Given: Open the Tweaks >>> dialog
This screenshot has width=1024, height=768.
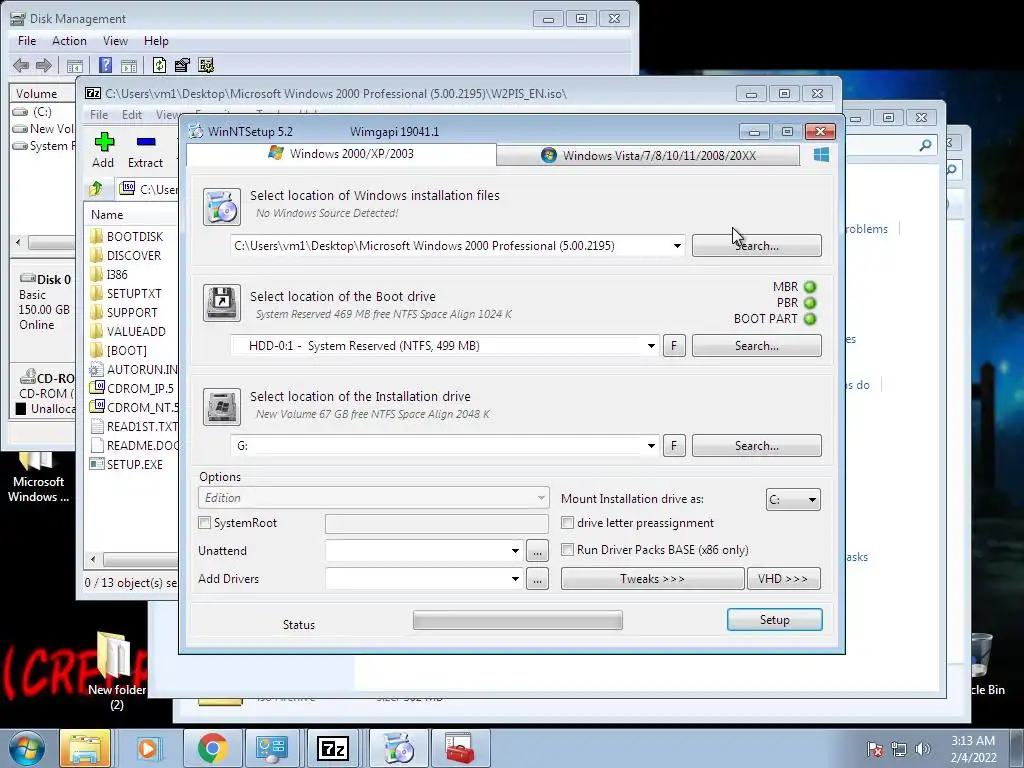Looking at the screenshot, I should click(x=652, y=579).
